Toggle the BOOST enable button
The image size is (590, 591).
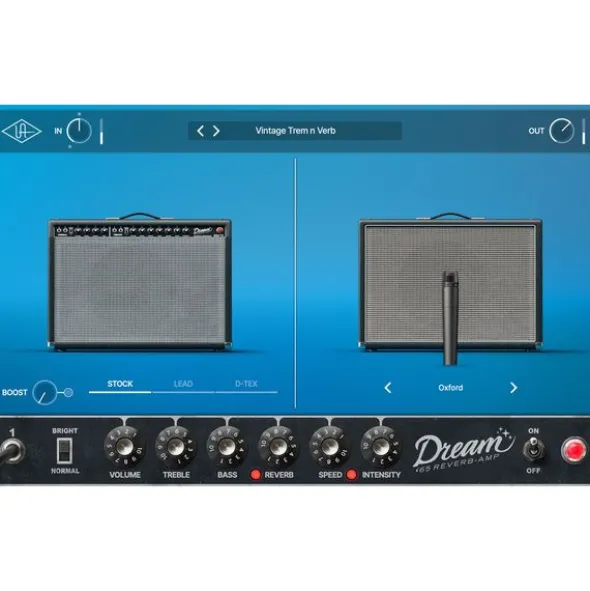(x=68, y=393)
